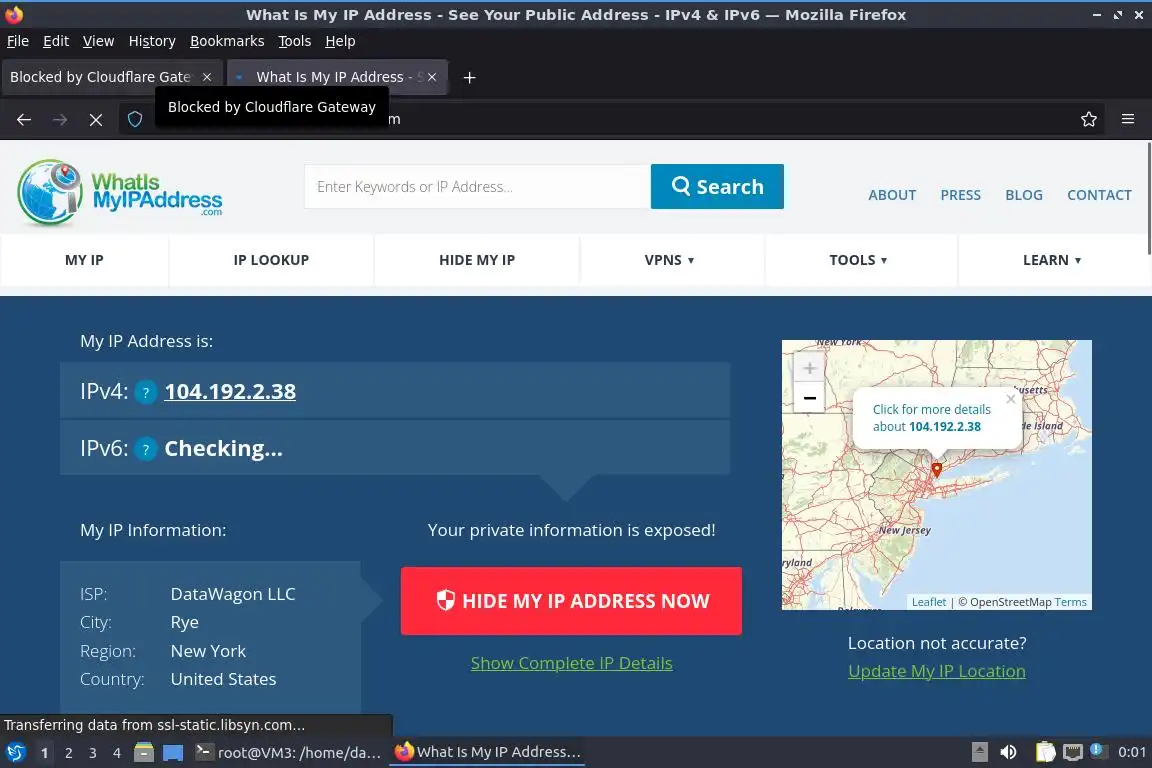Go back with the browser back arrow

[24, 119]
